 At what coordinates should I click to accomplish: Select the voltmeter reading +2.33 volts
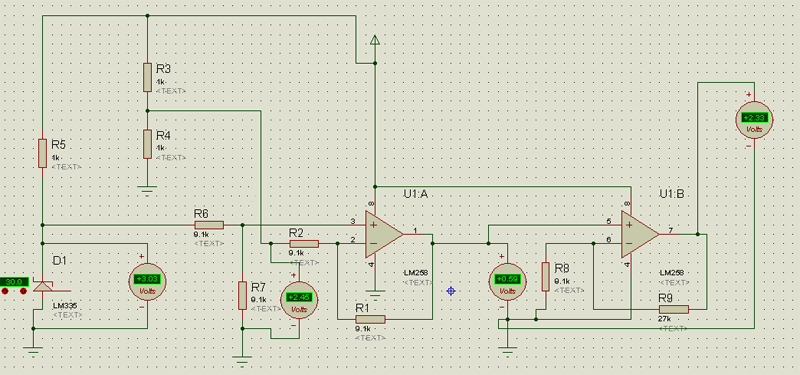point(755,119)
